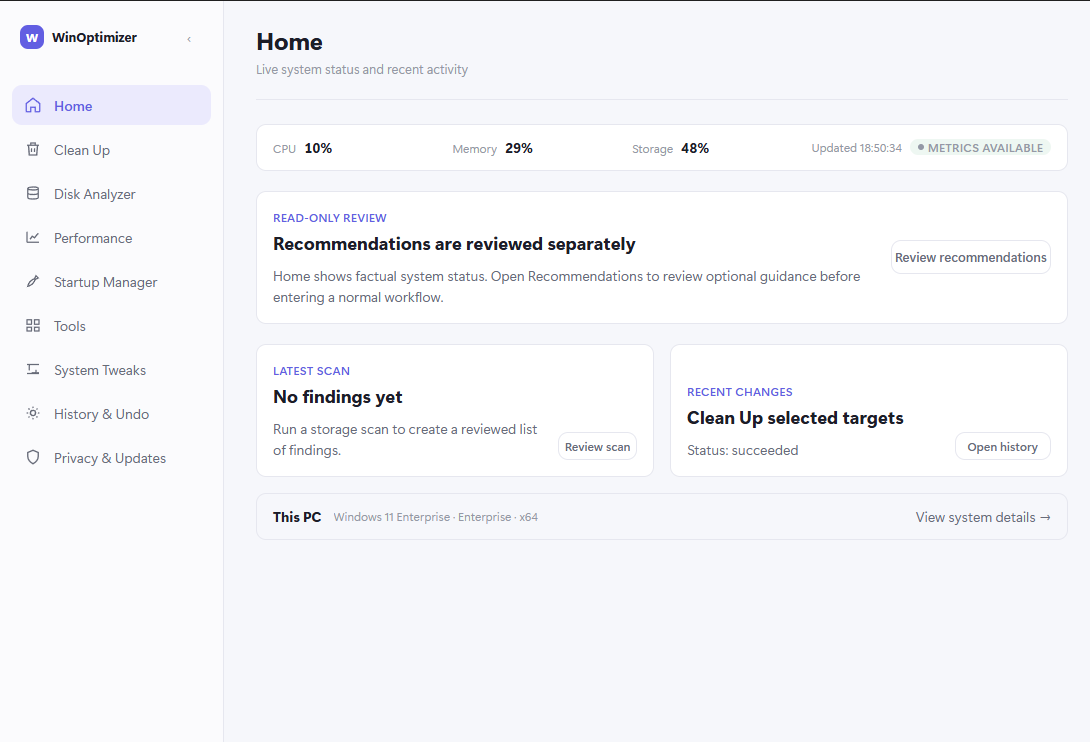This screenshot has width=1090, height=742.
Task: Click the 'No findings yet' heading
Action: click(338, 397)
